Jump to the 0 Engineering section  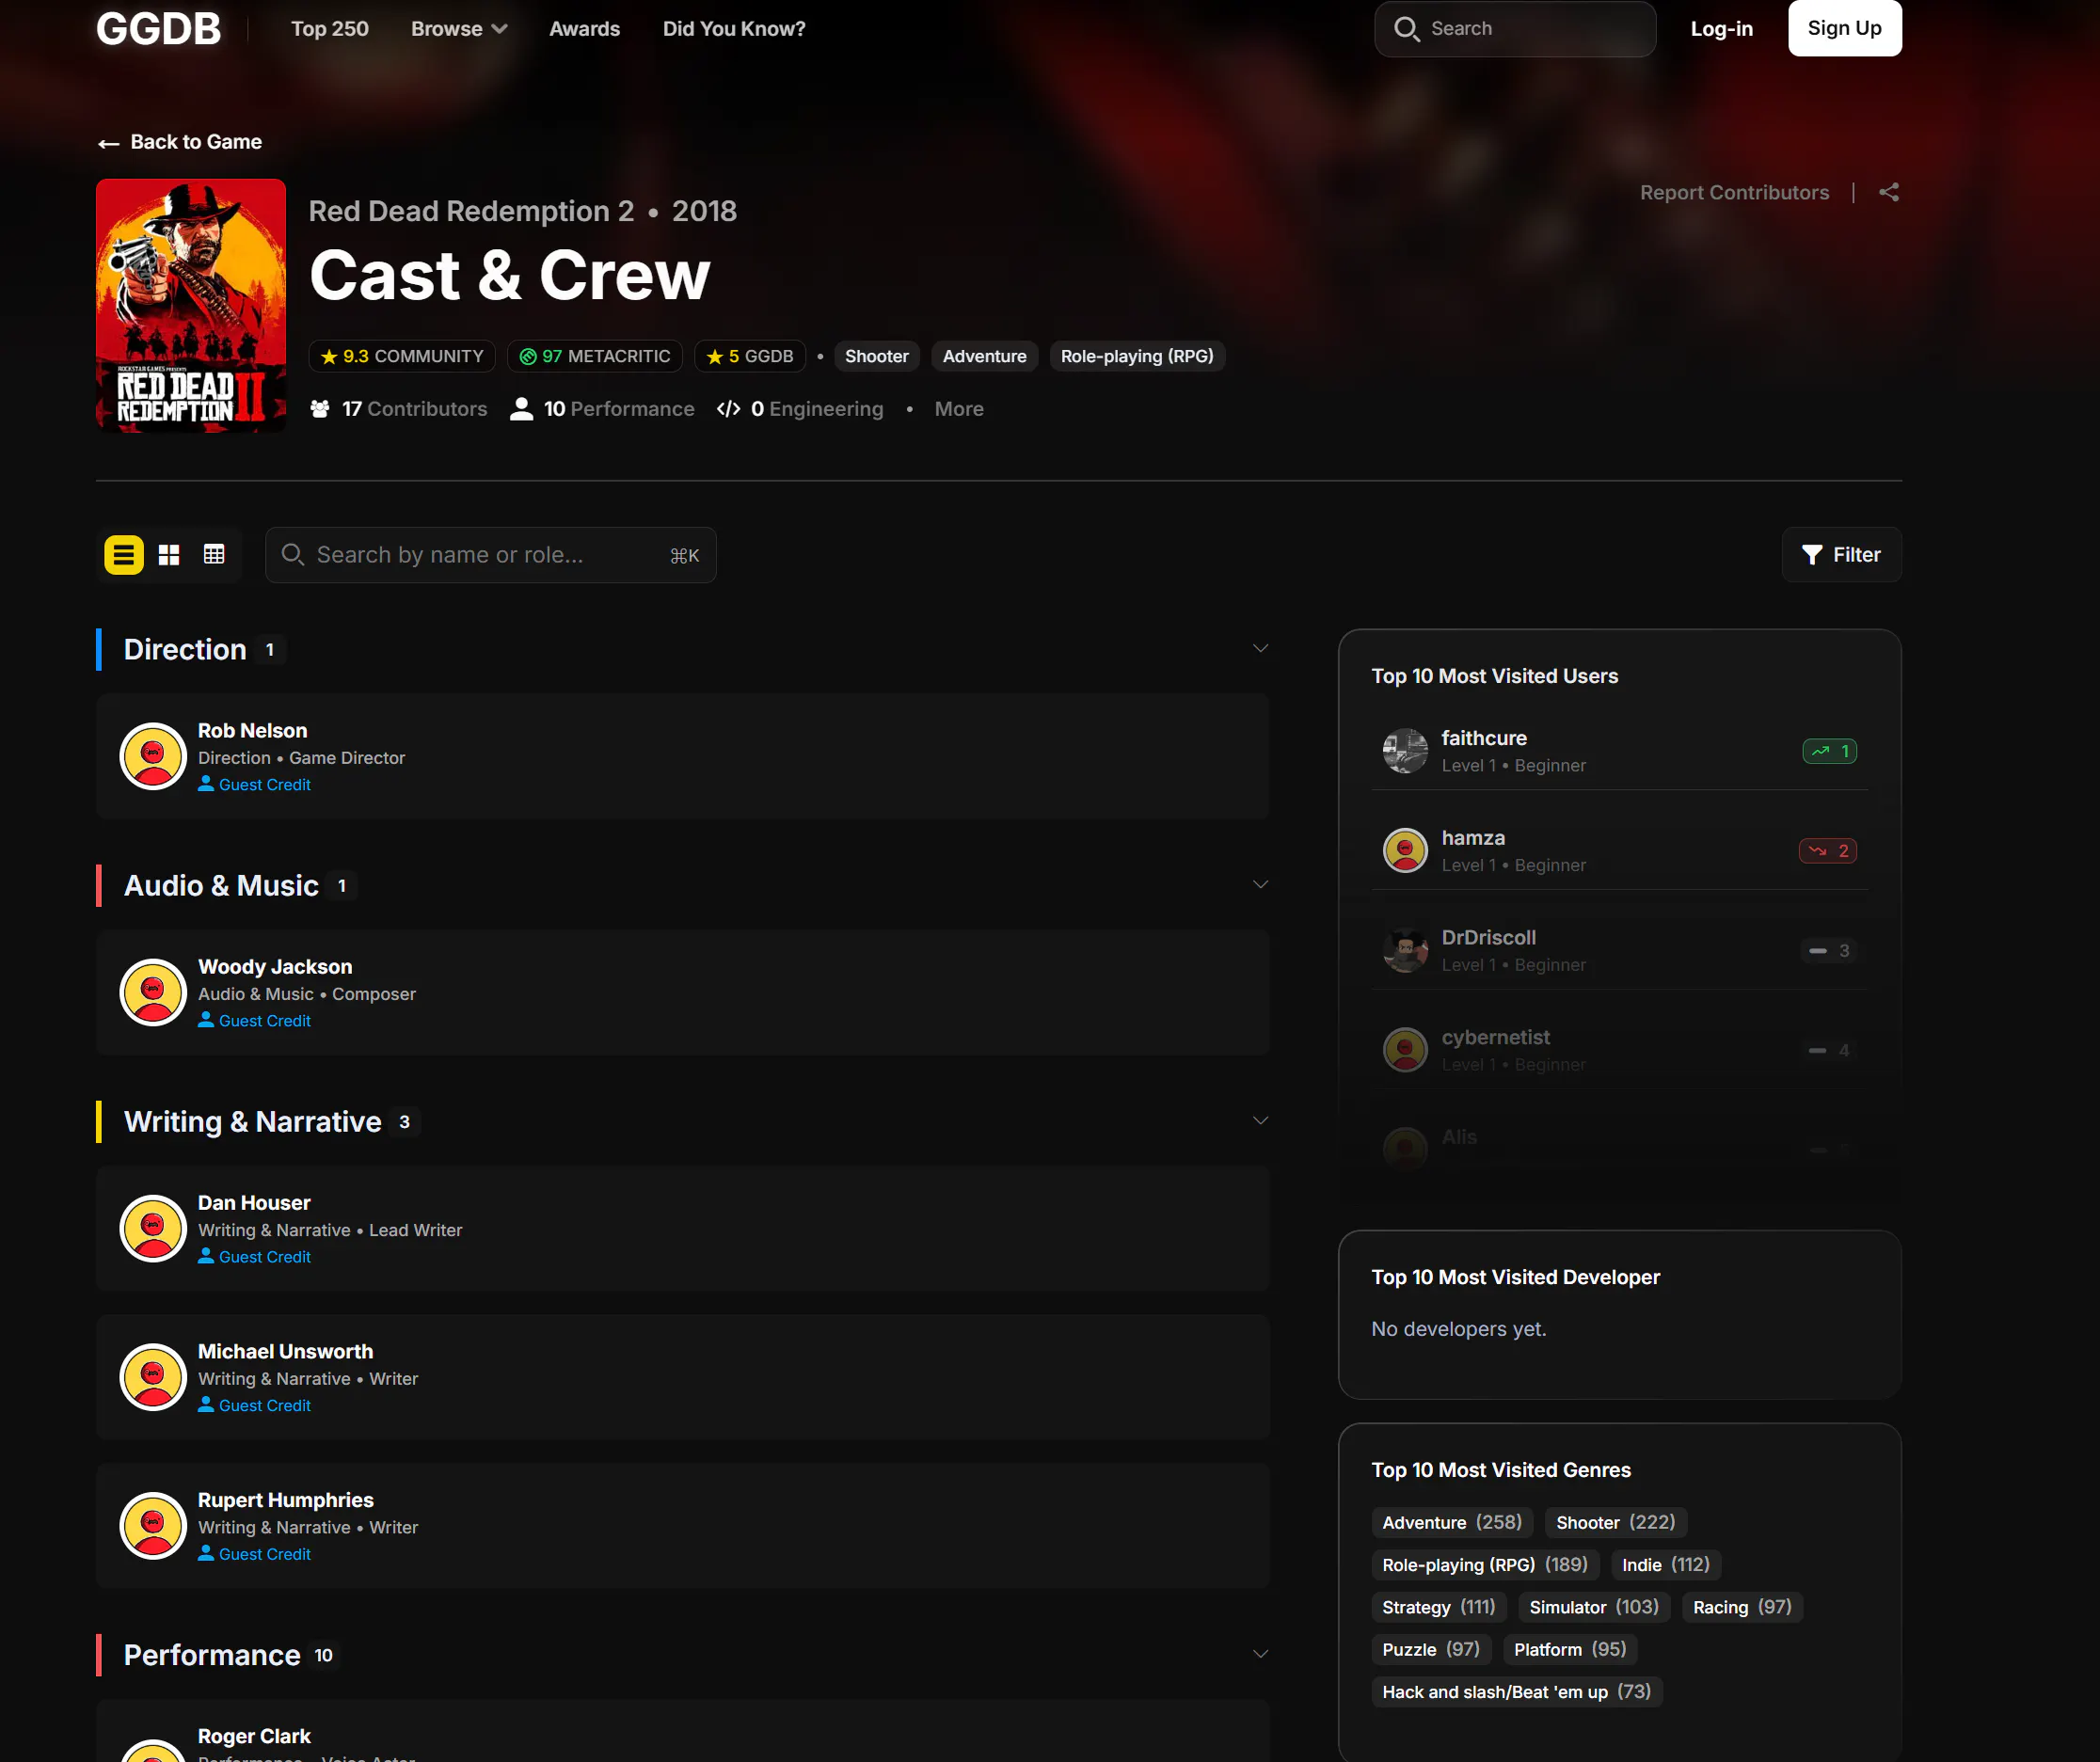(x=800, y=409)
